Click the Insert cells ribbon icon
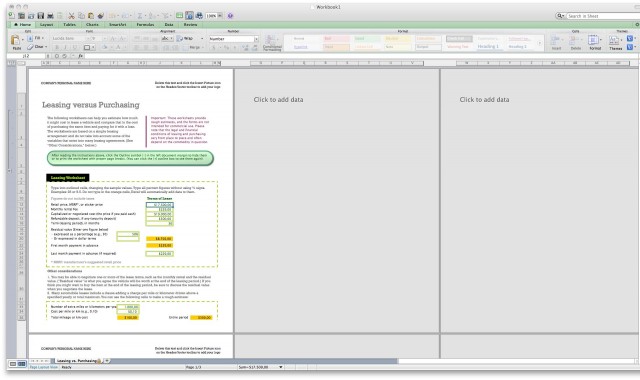640x380 pixels. pyautogui.click(x=556, y=42)
